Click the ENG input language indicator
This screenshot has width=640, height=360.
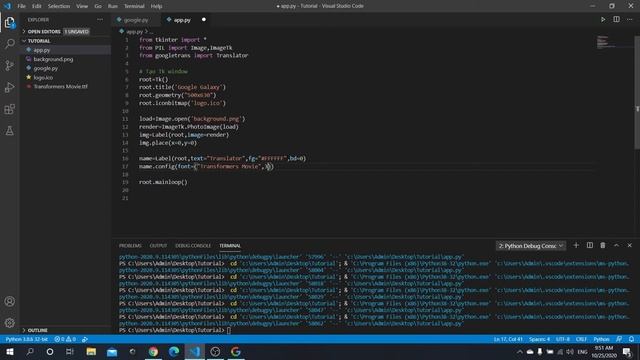[x=582, y=351]
